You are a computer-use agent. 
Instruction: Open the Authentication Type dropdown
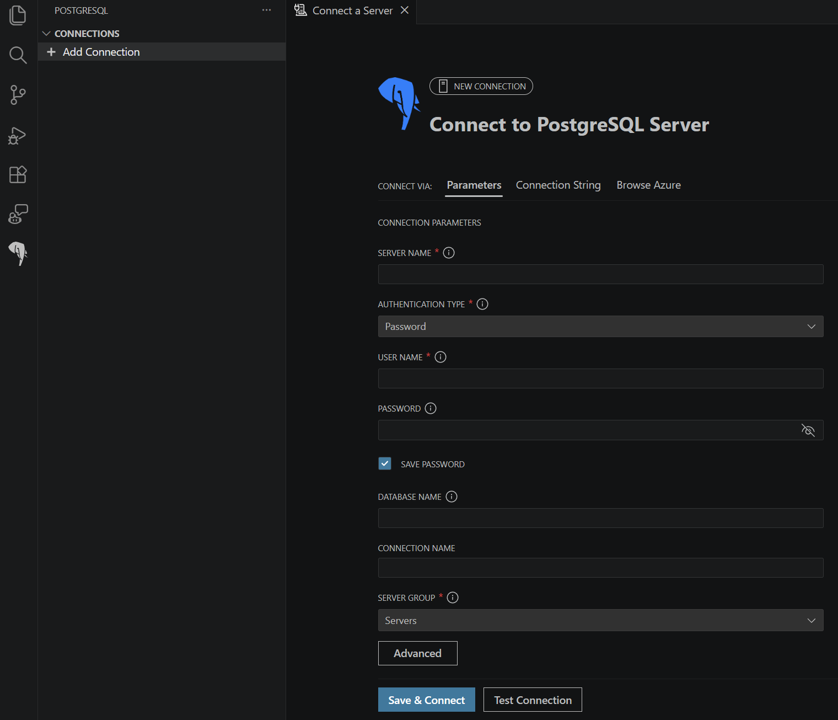click(600, 327)
